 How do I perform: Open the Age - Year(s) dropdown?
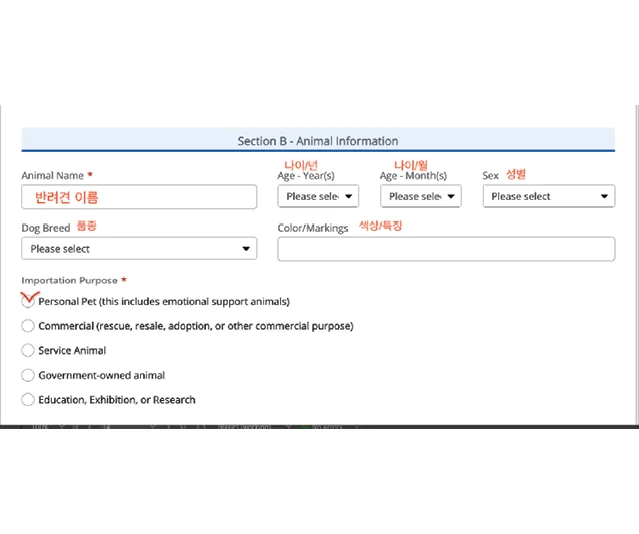click(318, 196)
